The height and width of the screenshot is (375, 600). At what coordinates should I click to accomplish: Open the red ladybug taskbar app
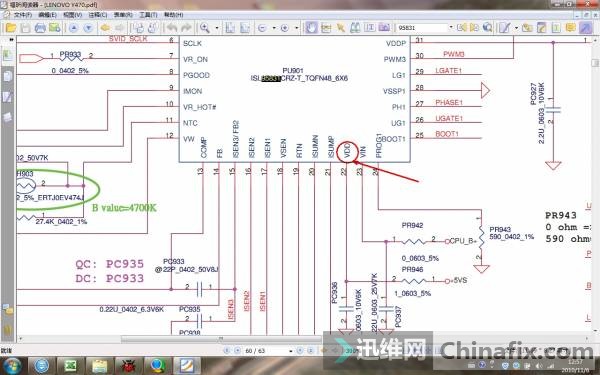[129, 366]
